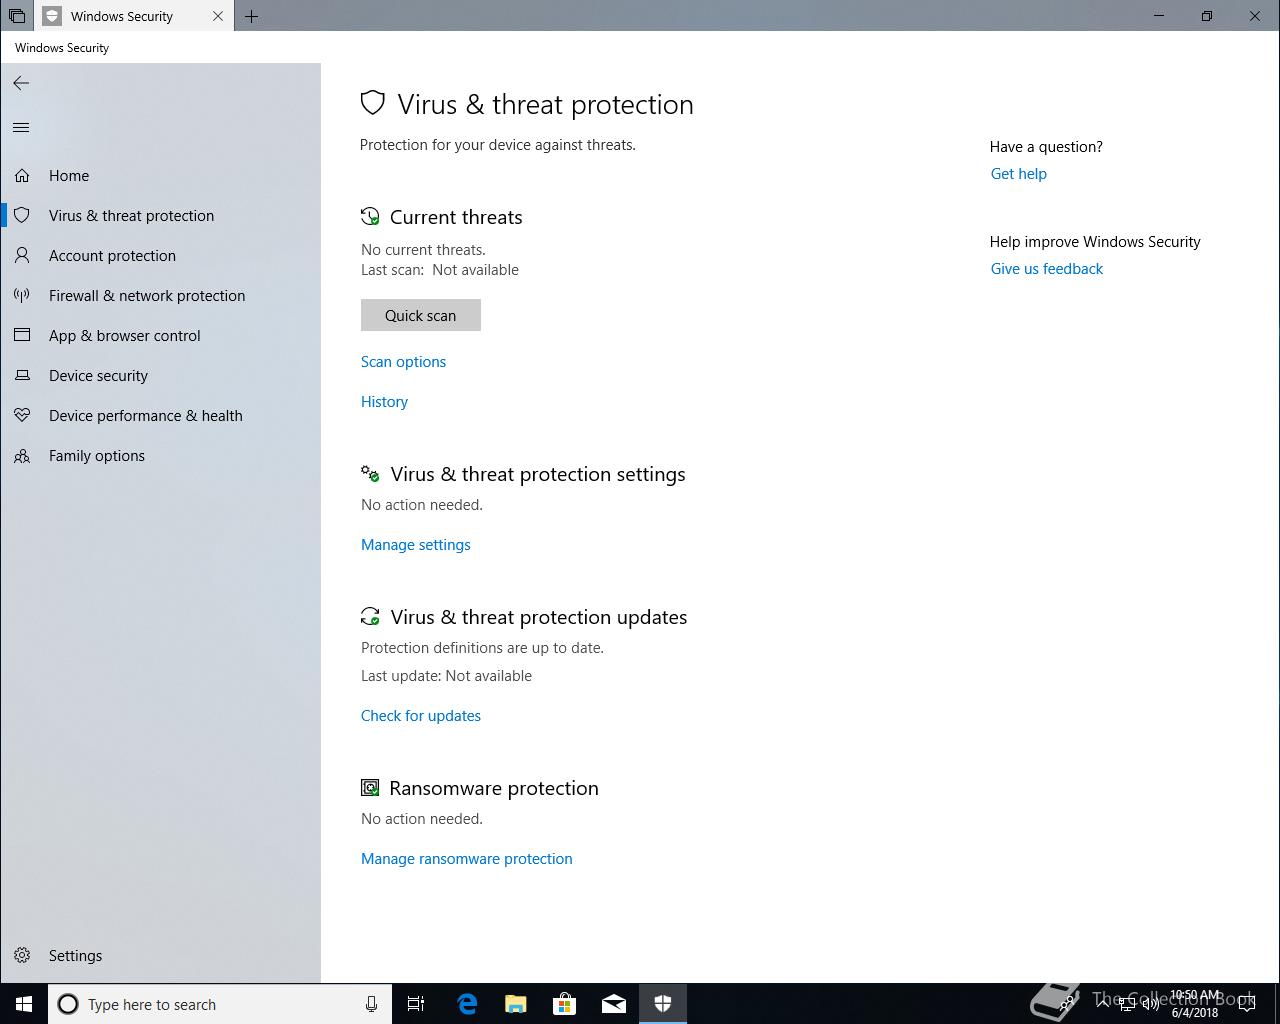Go back using the back arrow
Screen dimensions: 1280x1024
coord(21,83)
